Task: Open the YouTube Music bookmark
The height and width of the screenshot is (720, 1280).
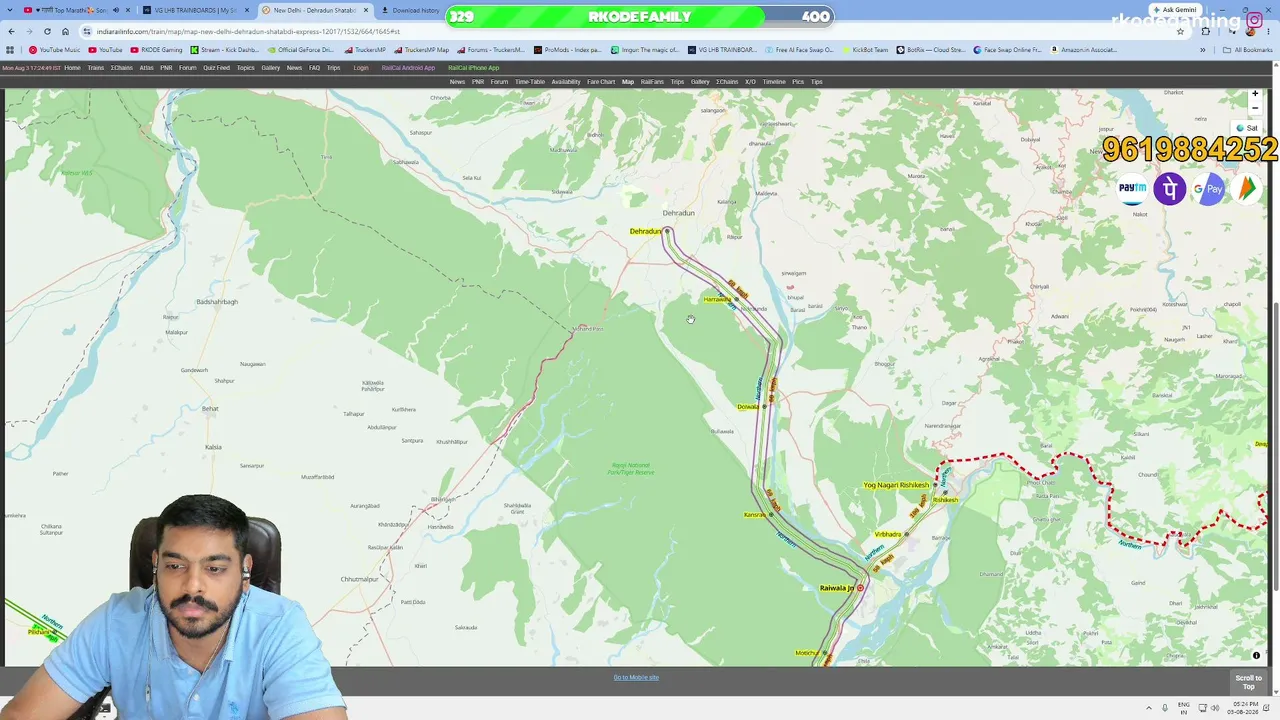Action: (x=55, y=50)
